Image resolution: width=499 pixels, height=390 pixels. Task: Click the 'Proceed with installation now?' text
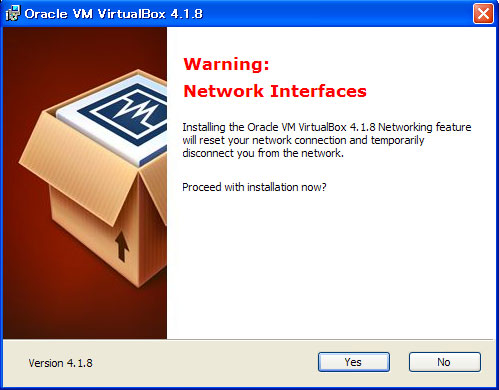(x=254, y=187)
